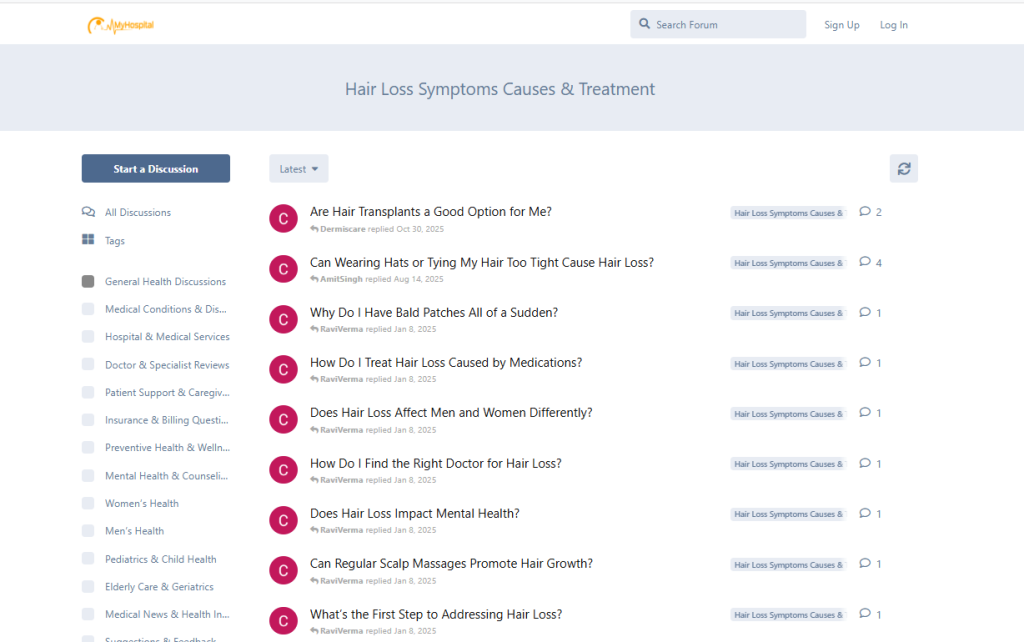Open 'Can Regular Scalp Massages Promote Hair Growth?' thread

point(451,564)
